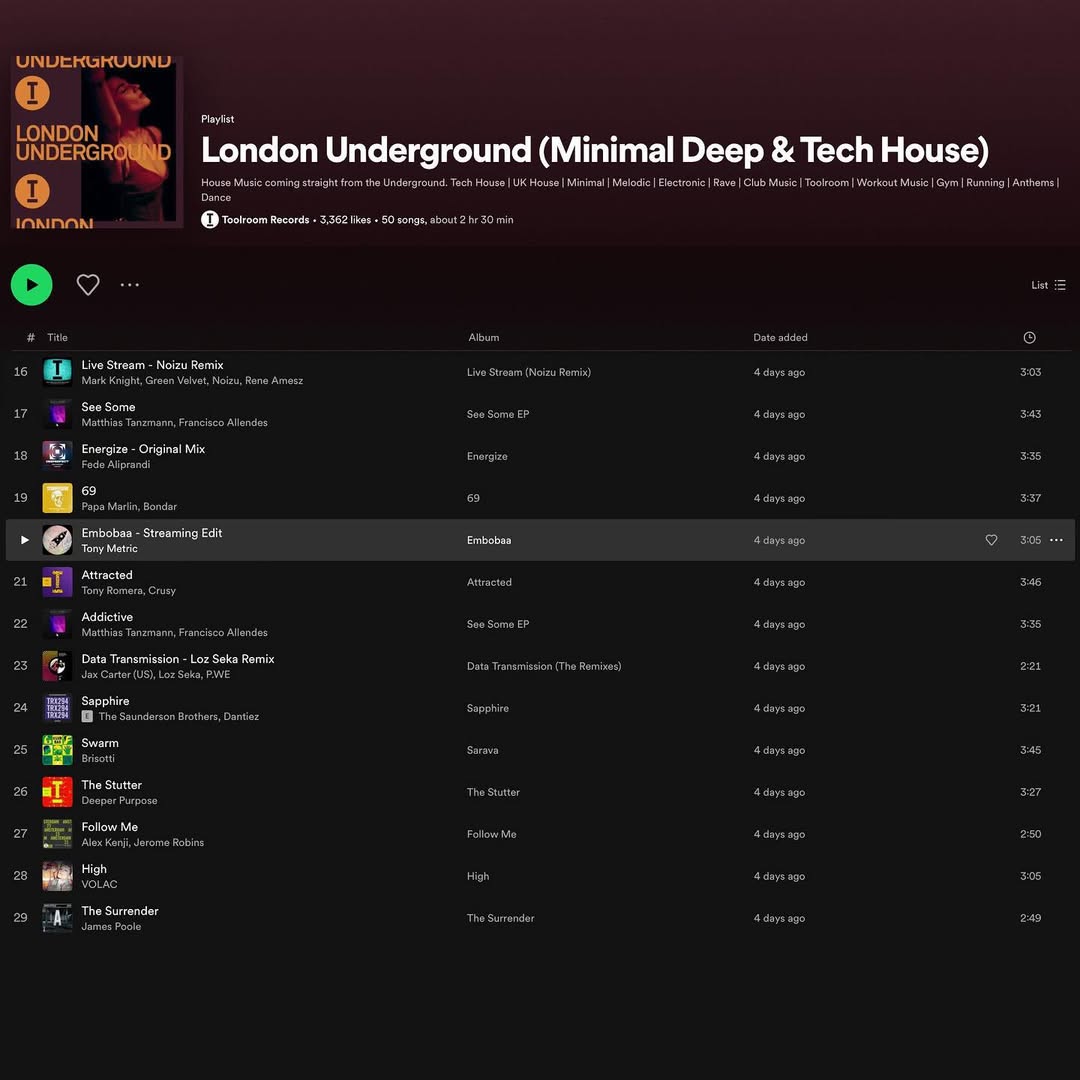Open the Data Transmission (The Remixes) album link
Image resolution: width=1080 pixels, height=1080 pixels.
[x=543, y=666]
